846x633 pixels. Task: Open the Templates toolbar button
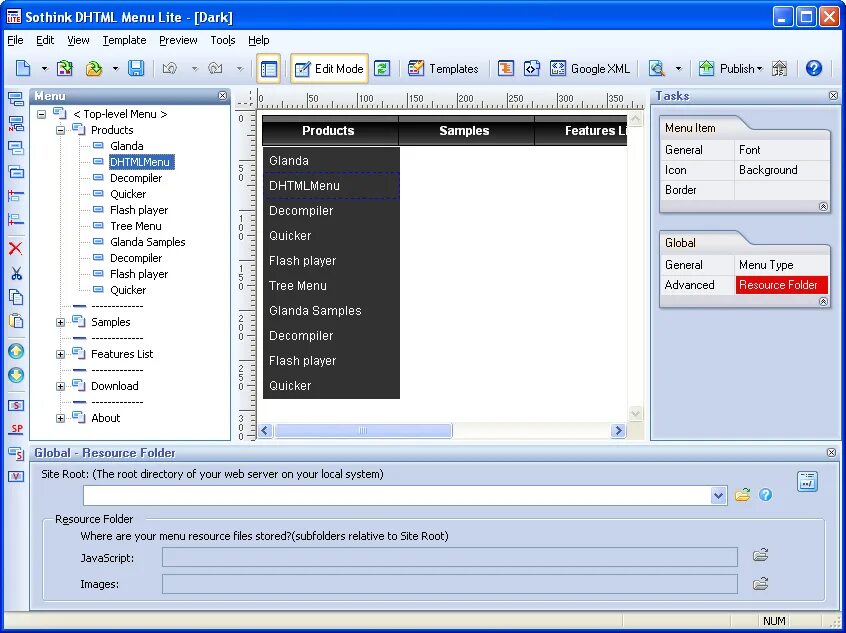[444, 69]
